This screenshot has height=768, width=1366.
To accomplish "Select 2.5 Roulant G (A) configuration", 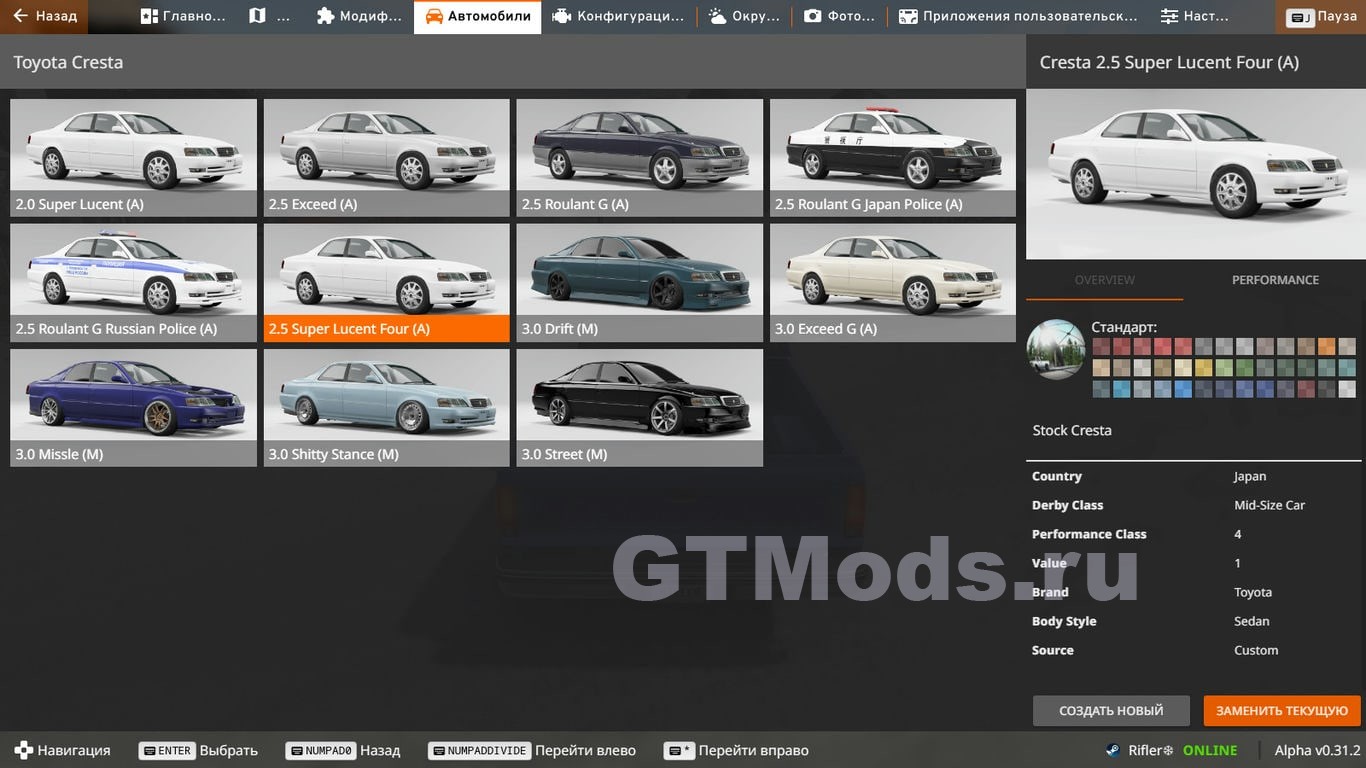I will click(x=639, y=157).
